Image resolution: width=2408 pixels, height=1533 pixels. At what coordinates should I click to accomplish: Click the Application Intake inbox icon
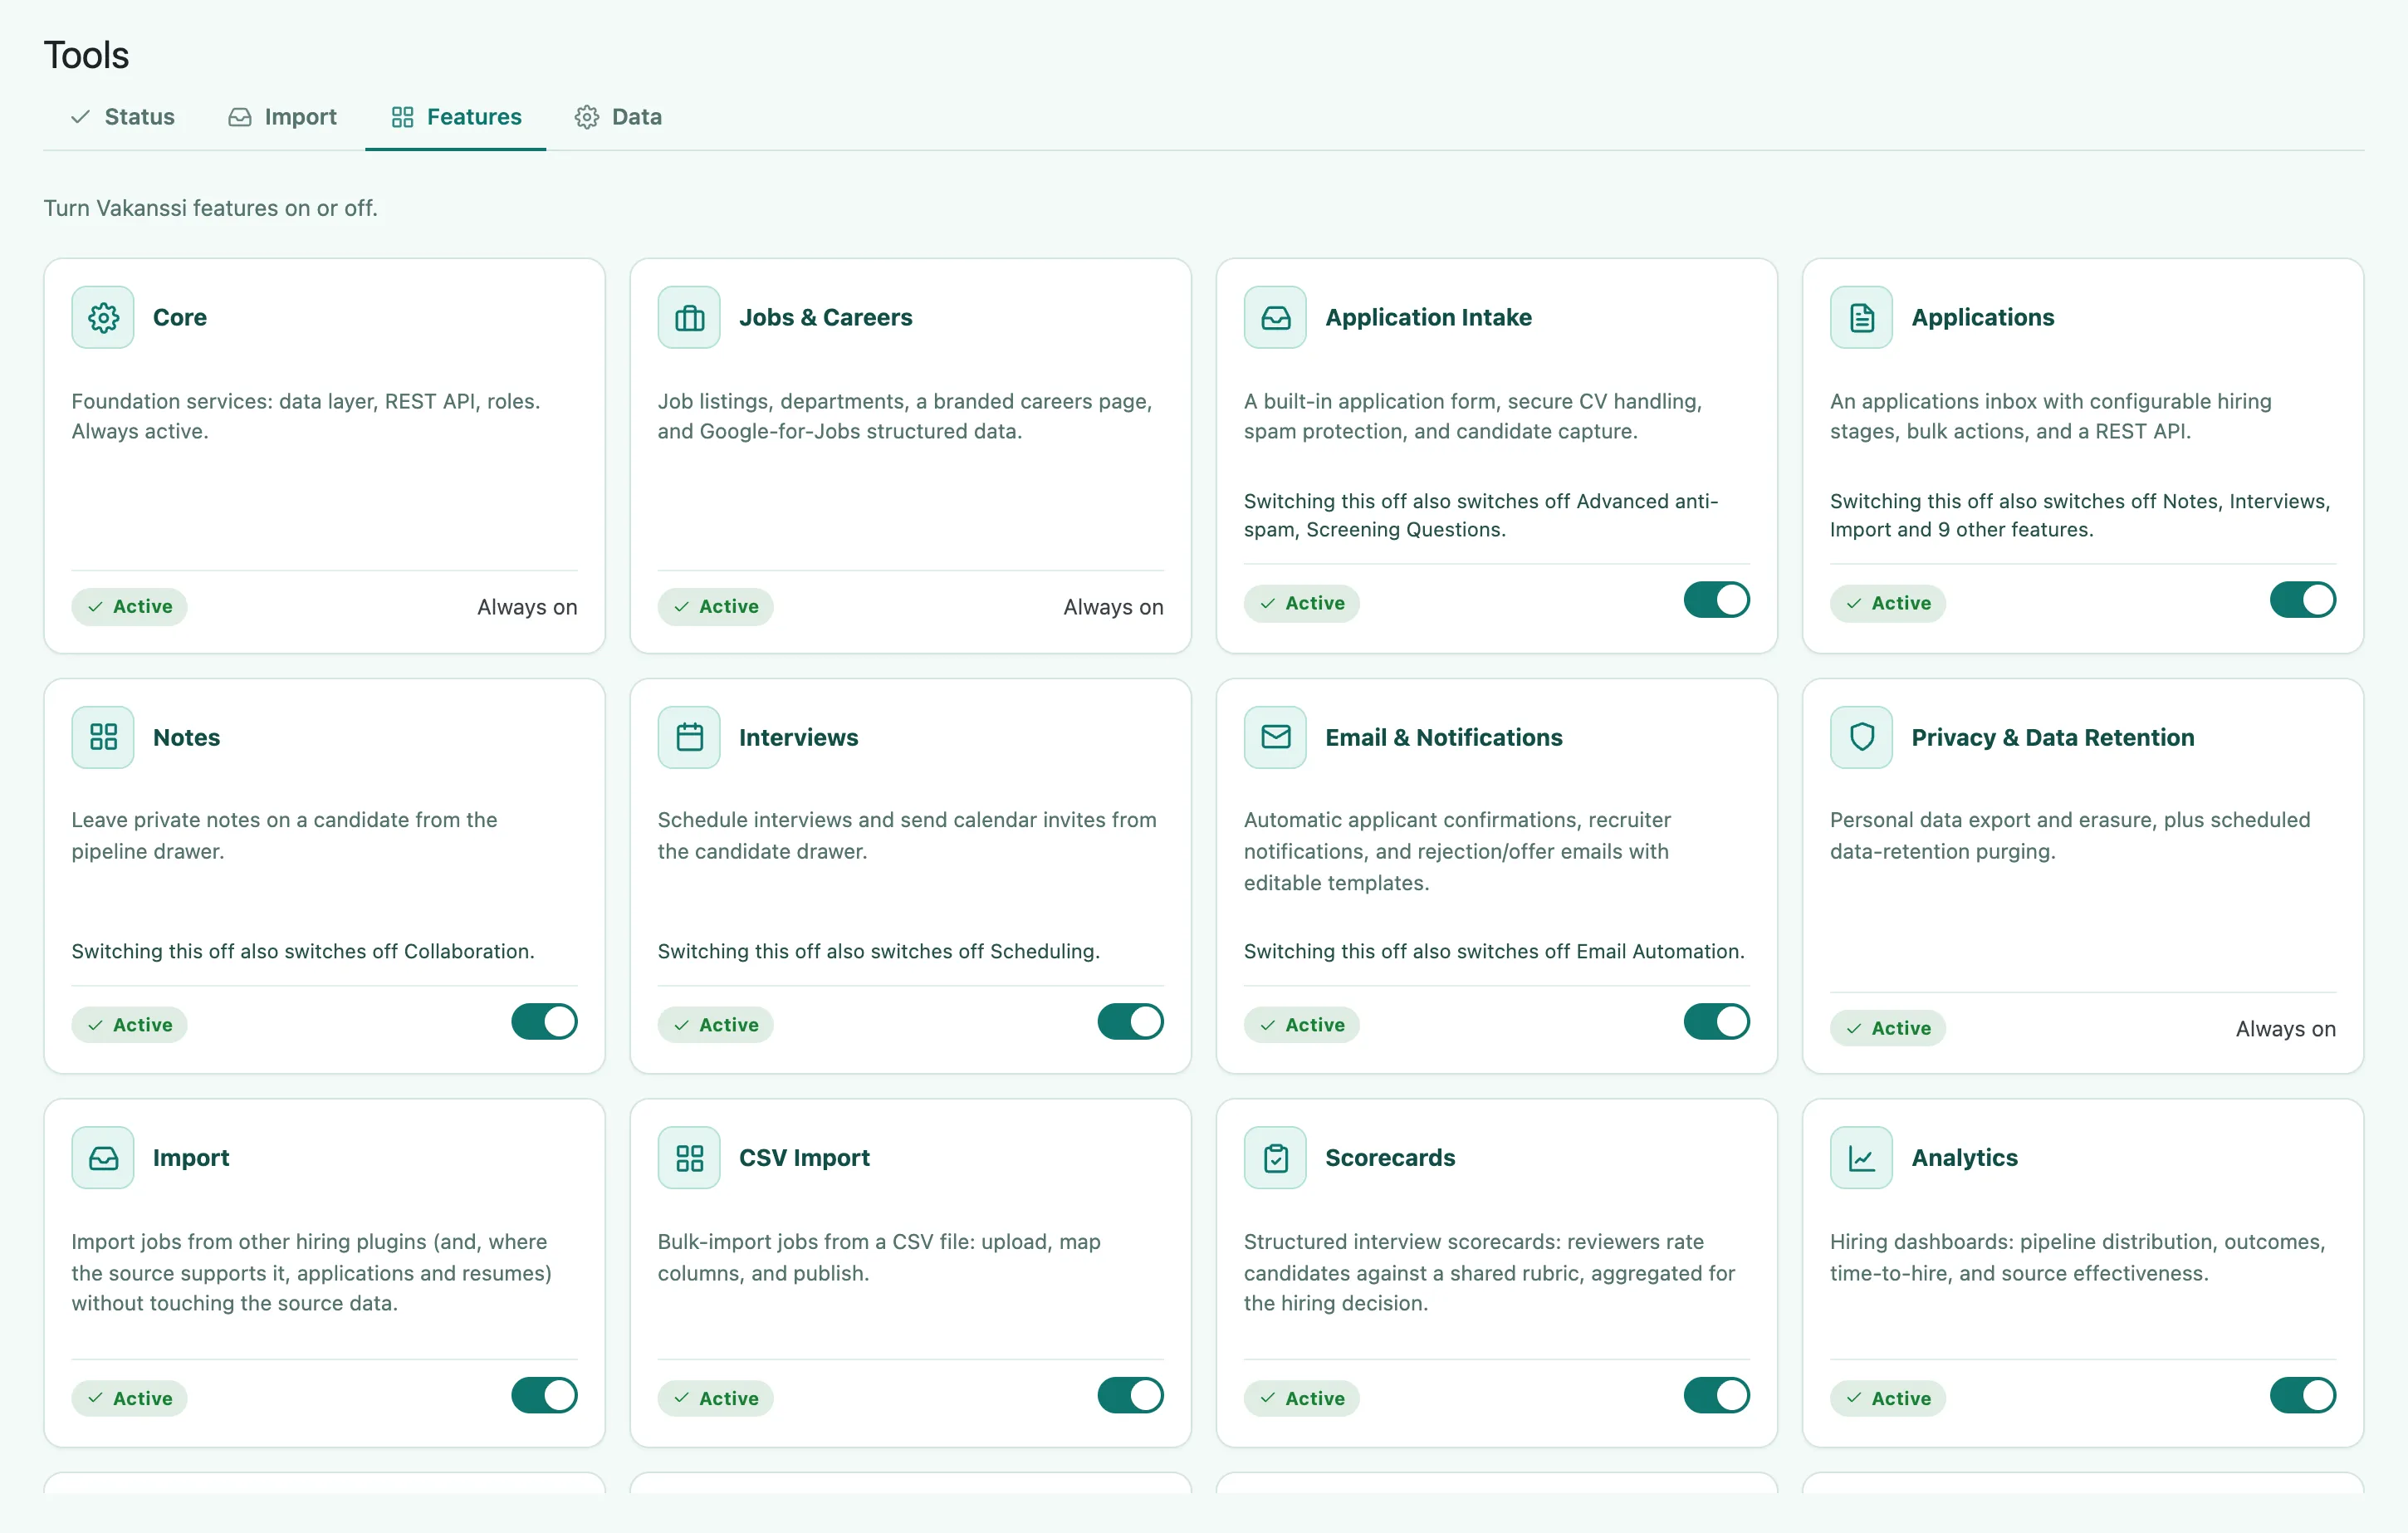pyautogui.click(x=1275, y=317)
